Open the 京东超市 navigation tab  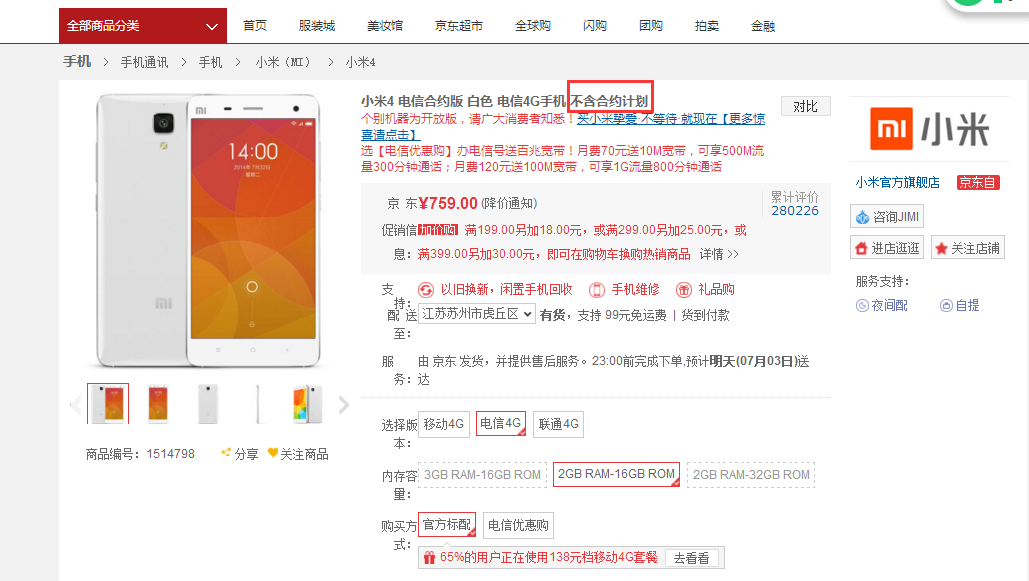tap(458, 25)
